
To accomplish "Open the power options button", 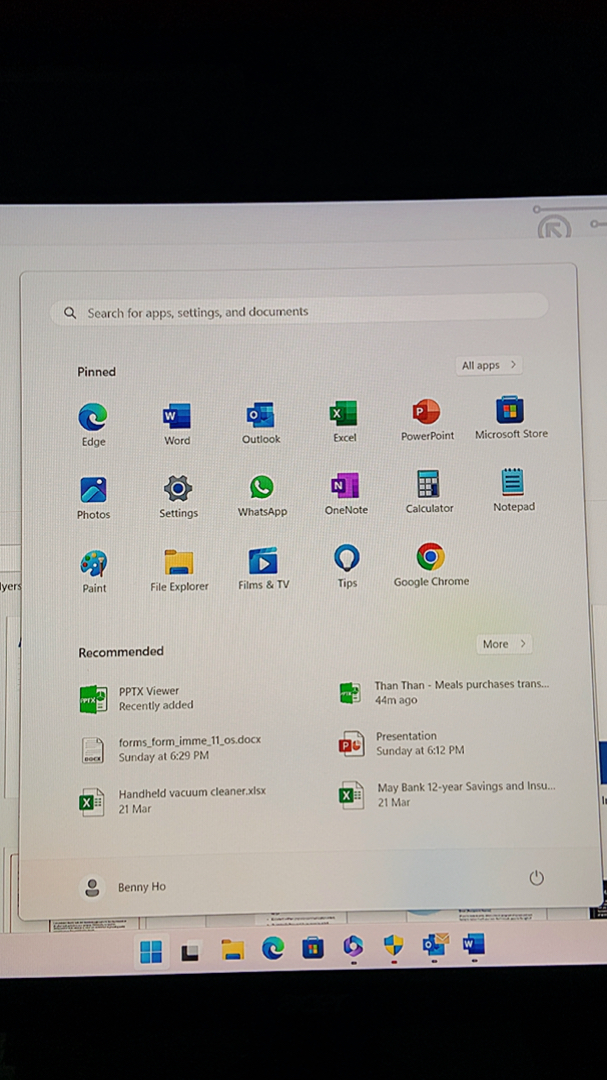I will 536,878.
